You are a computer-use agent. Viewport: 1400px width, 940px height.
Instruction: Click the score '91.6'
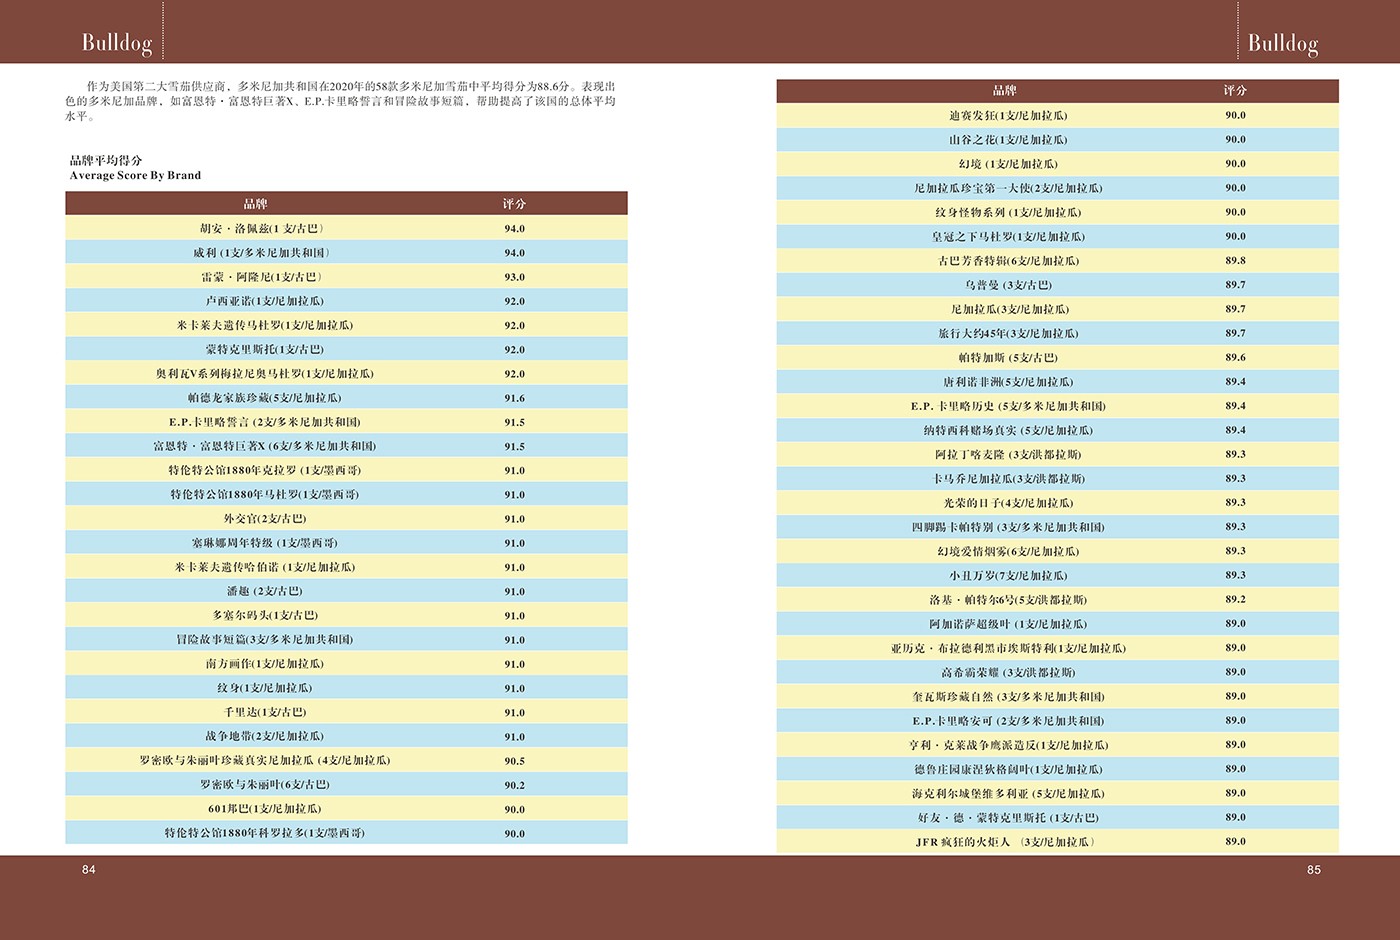tap(514, 398)
